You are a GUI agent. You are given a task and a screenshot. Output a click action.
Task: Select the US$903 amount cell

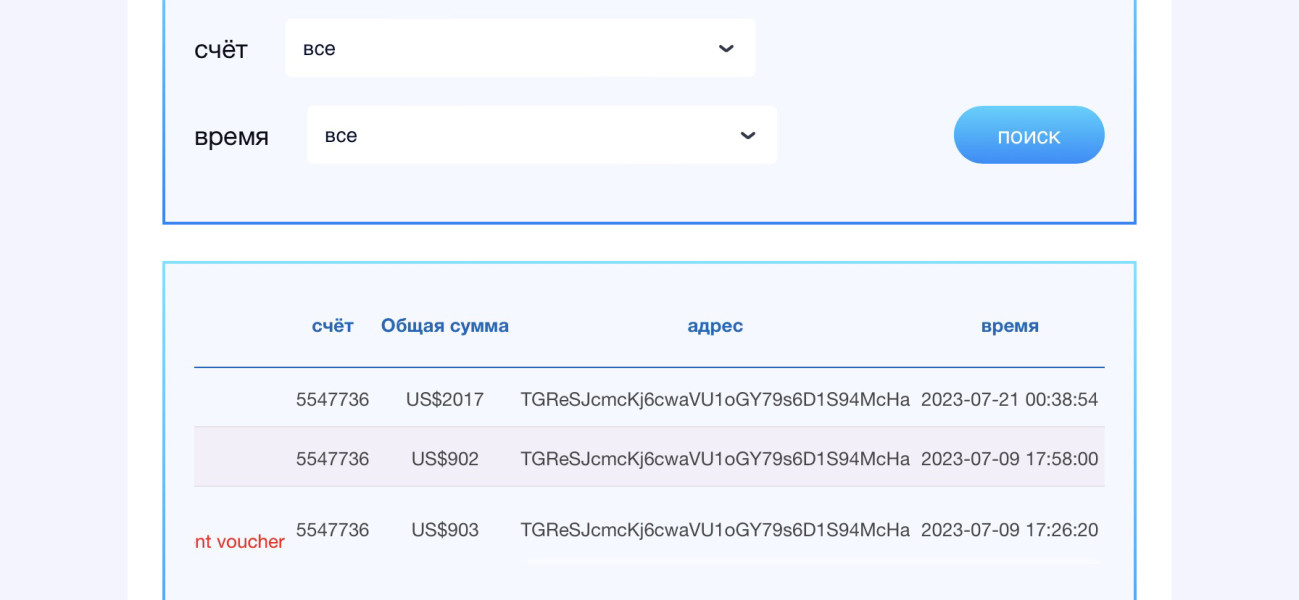point(445,530)
